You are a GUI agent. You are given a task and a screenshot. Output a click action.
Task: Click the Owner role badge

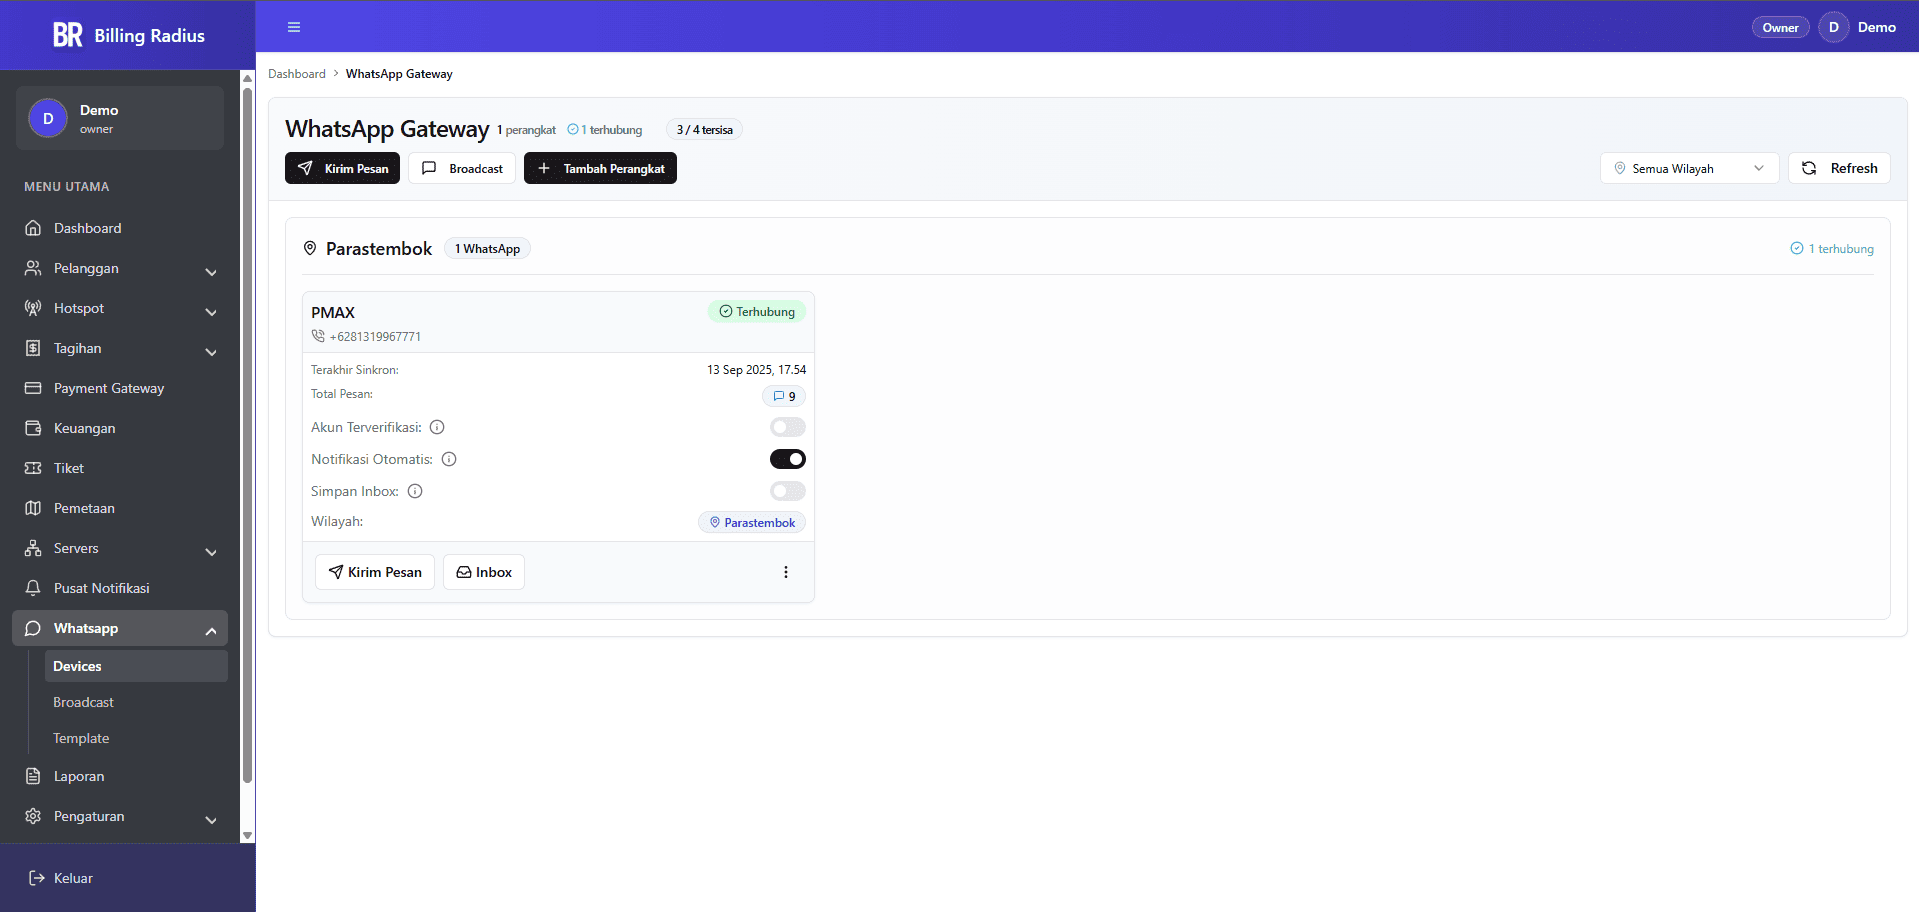[1780, 27]
